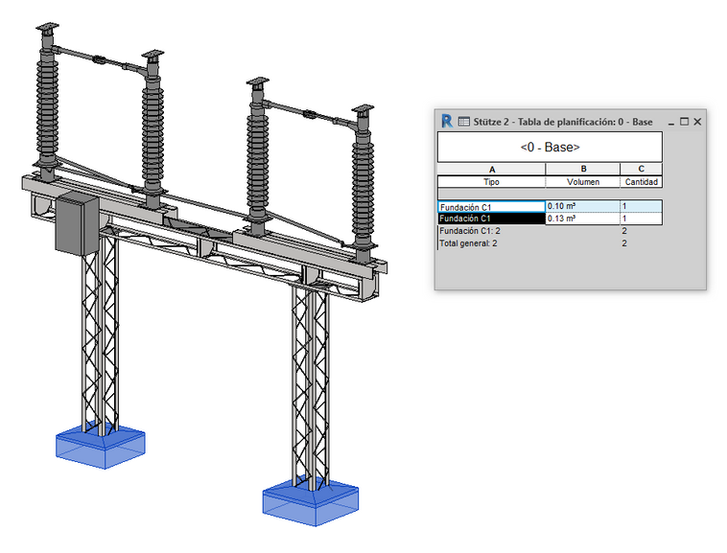This screenshot has height=553, width=727.
Task: Maximize the Stütze 2 schedule window
Action: [684, 121]
